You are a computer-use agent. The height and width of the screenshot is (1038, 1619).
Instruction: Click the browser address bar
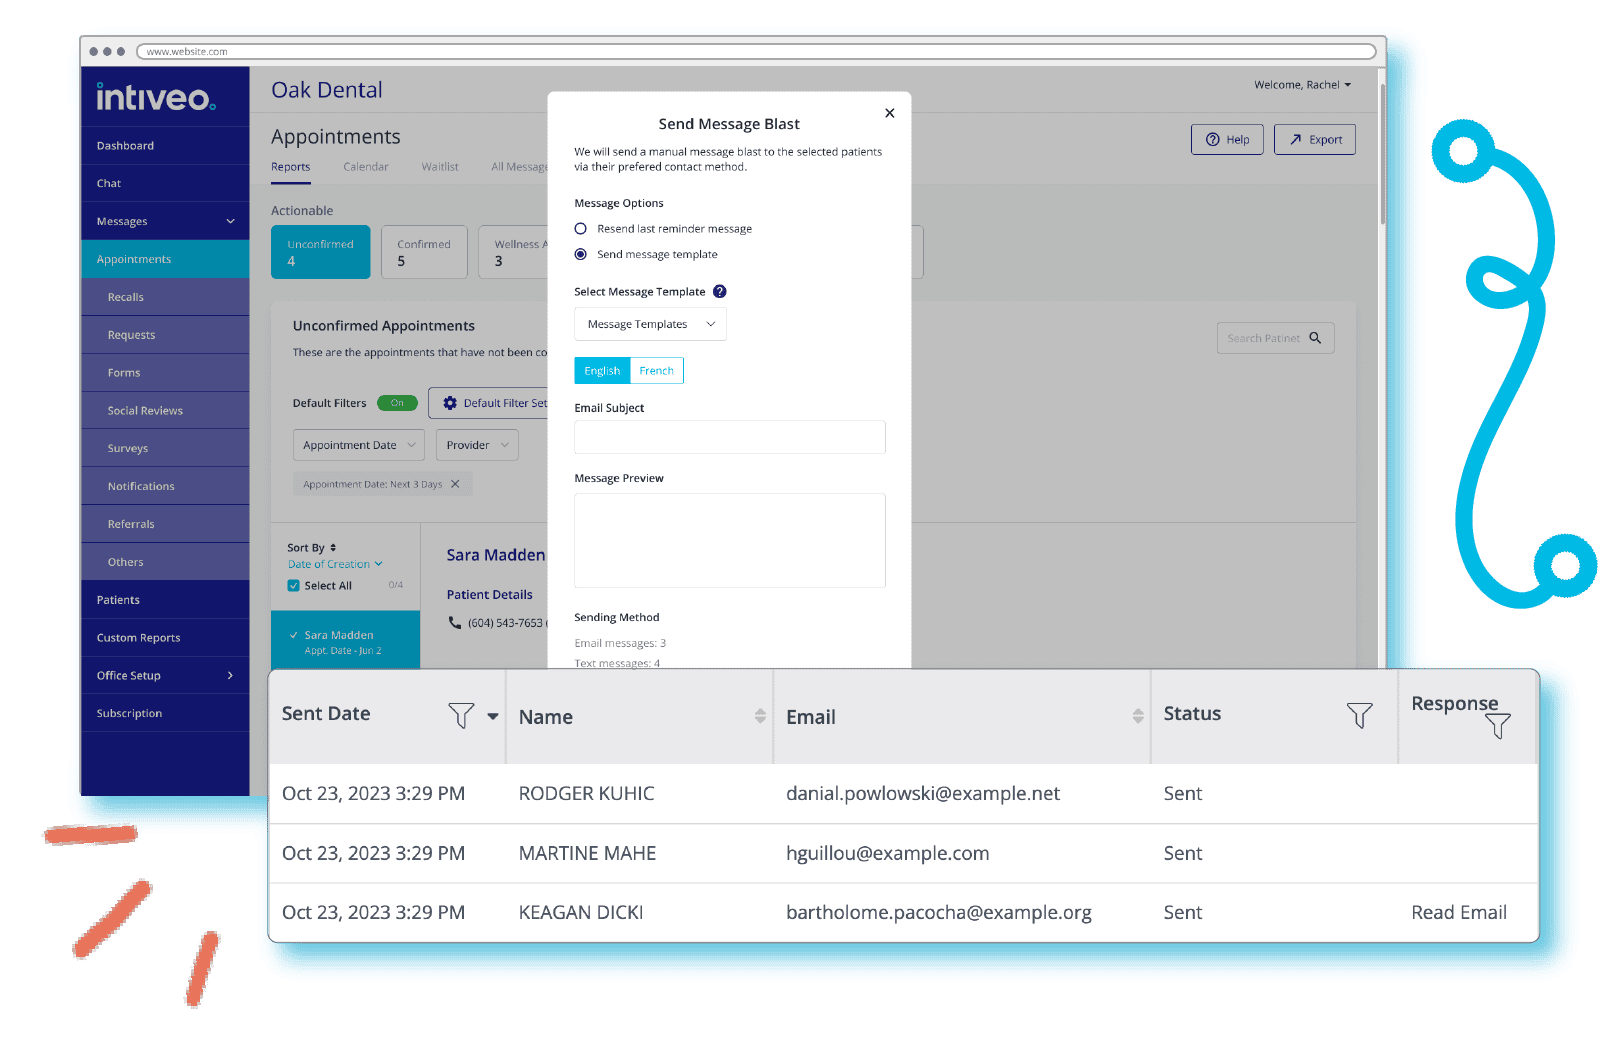[x=756, y=51]
